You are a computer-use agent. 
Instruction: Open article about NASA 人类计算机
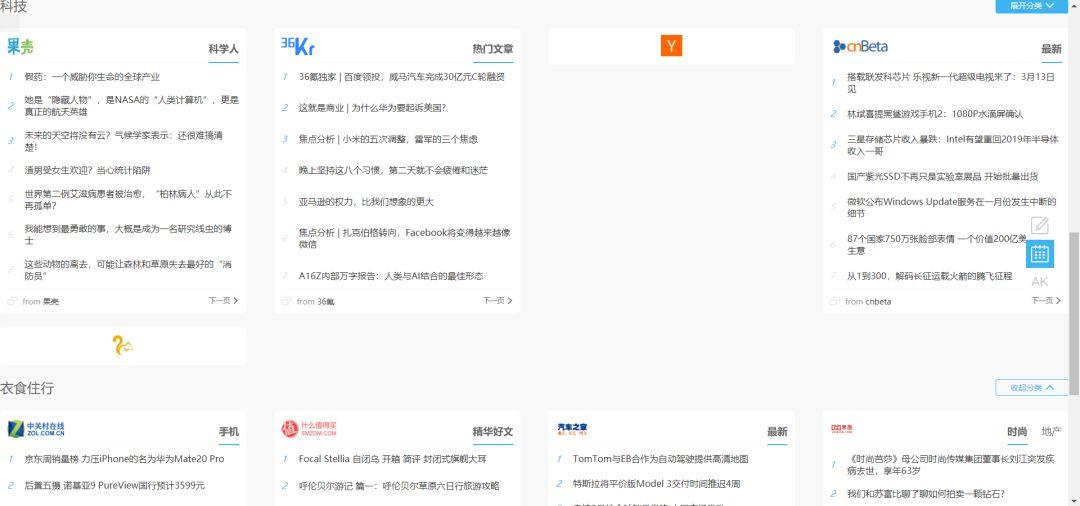pyautogui.click(x=131, y=105)
